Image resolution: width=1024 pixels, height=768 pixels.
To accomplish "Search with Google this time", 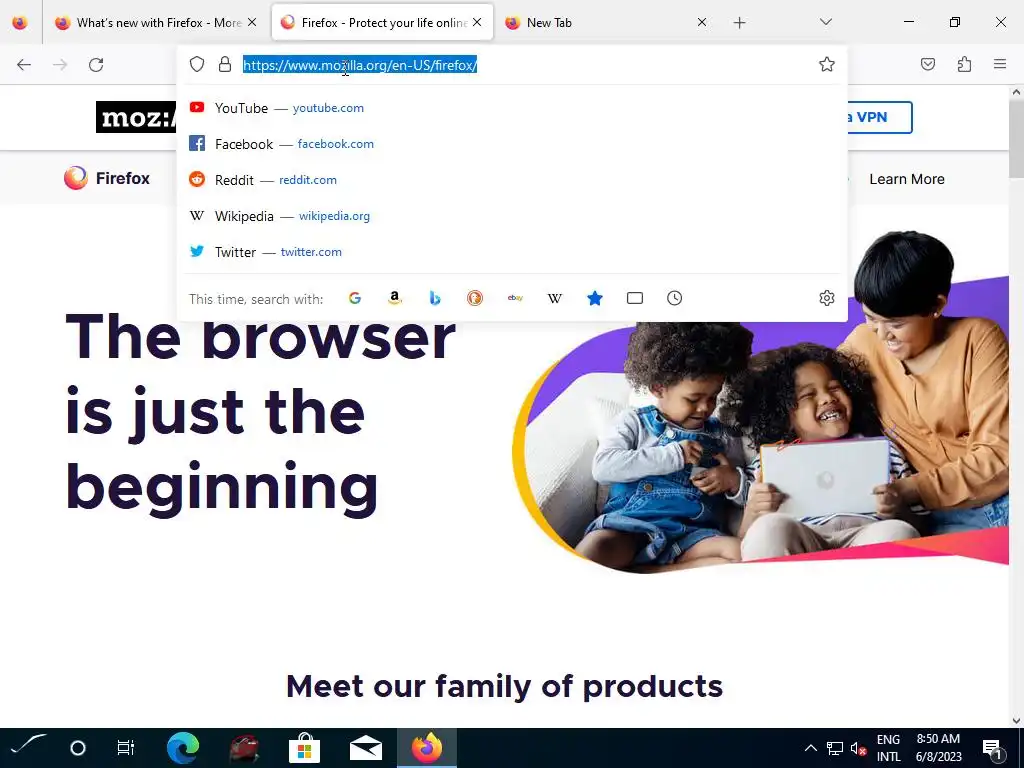I will pos(355,298).
